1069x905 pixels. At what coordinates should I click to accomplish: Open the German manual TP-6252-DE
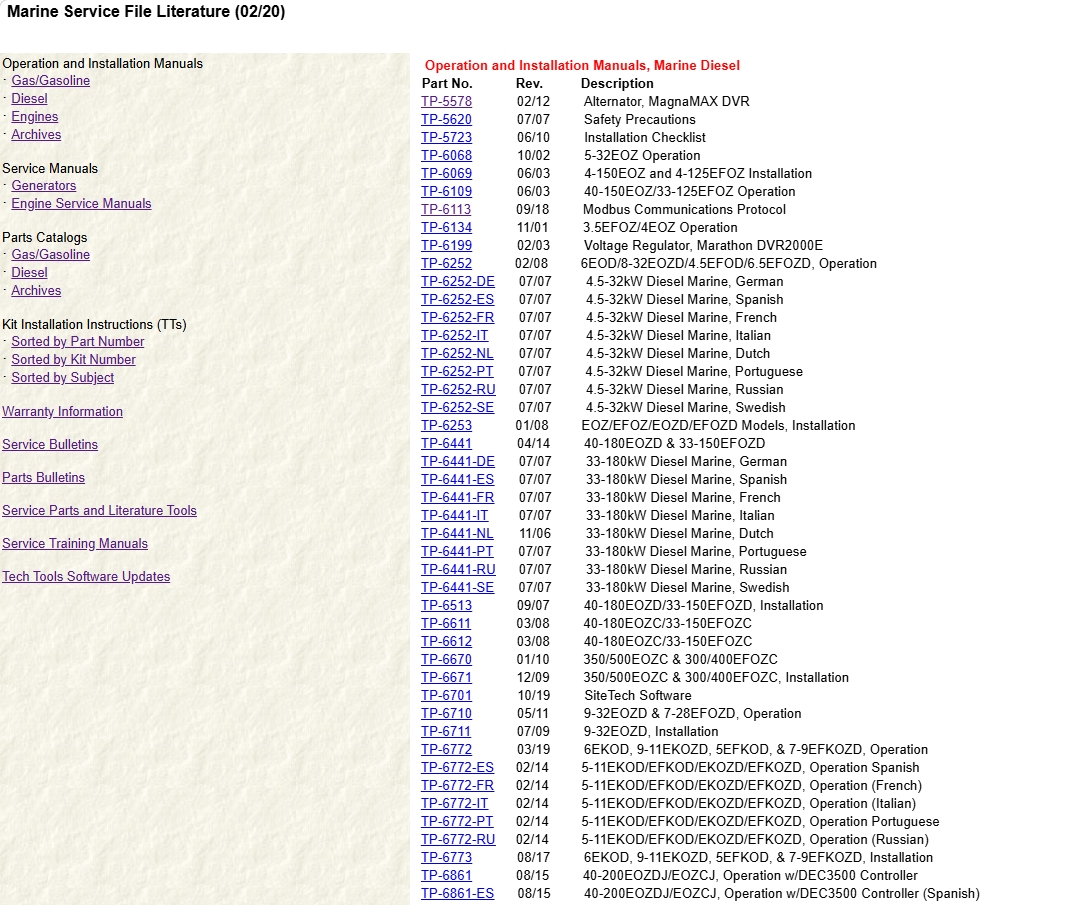[458, 282]
